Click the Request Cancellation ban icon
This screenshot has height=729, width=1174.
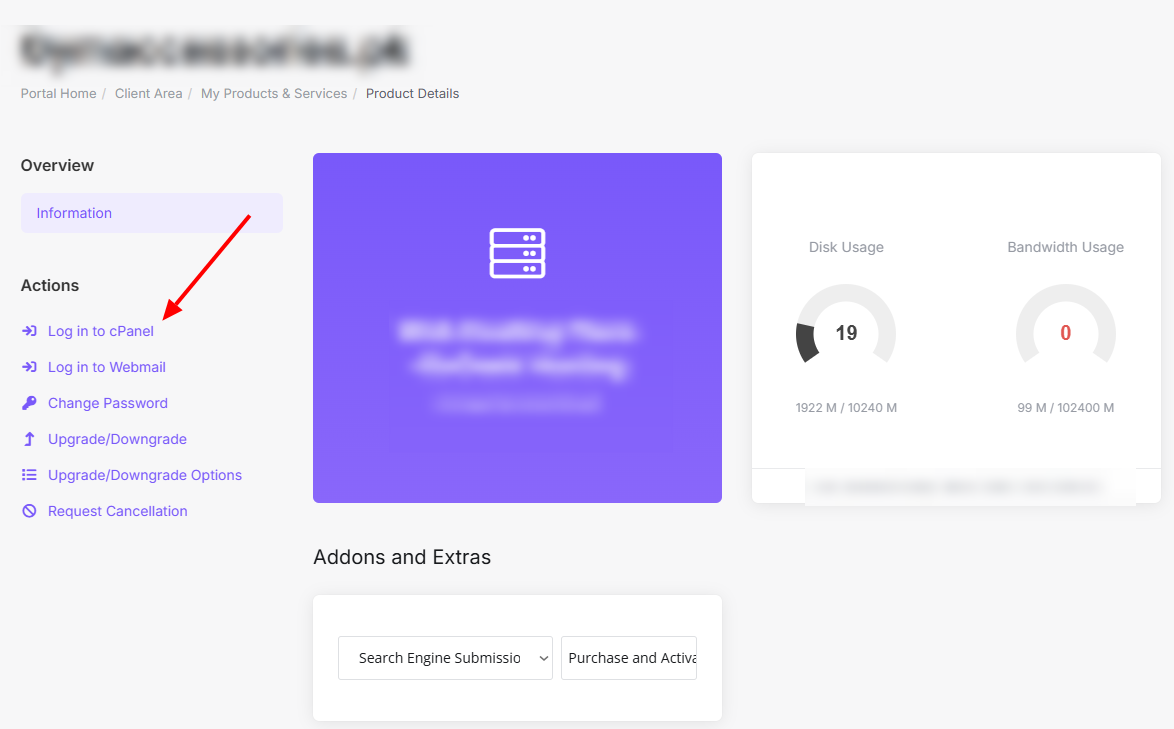click(29, 511)
